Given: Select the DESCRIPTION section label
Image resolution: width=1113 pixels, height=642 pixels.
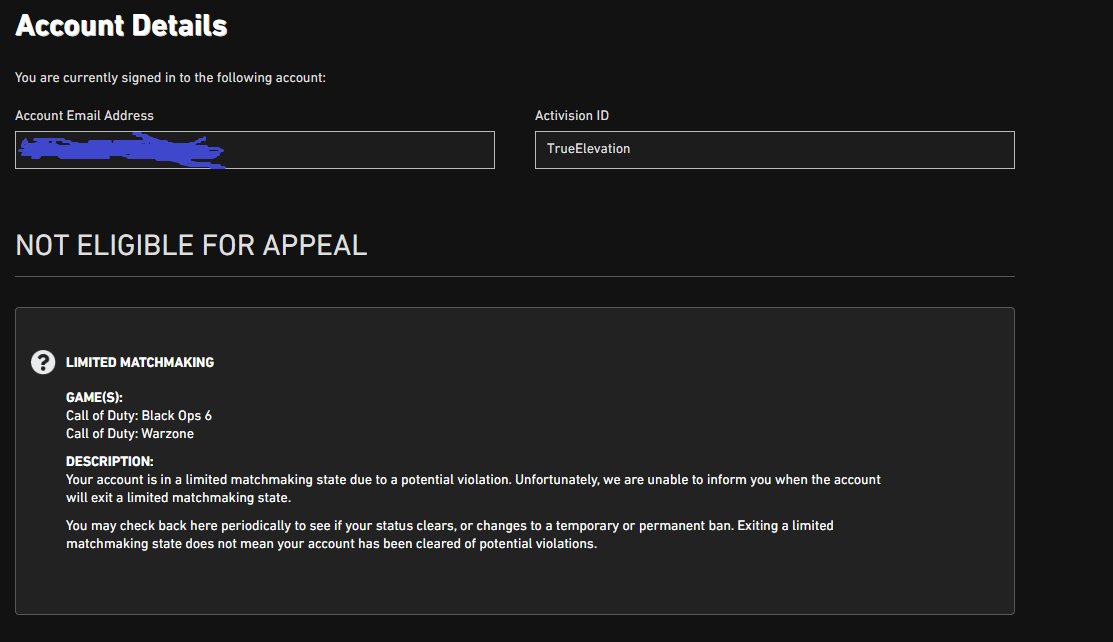Looking at the screenshot, I should click(x=103, y=461).
